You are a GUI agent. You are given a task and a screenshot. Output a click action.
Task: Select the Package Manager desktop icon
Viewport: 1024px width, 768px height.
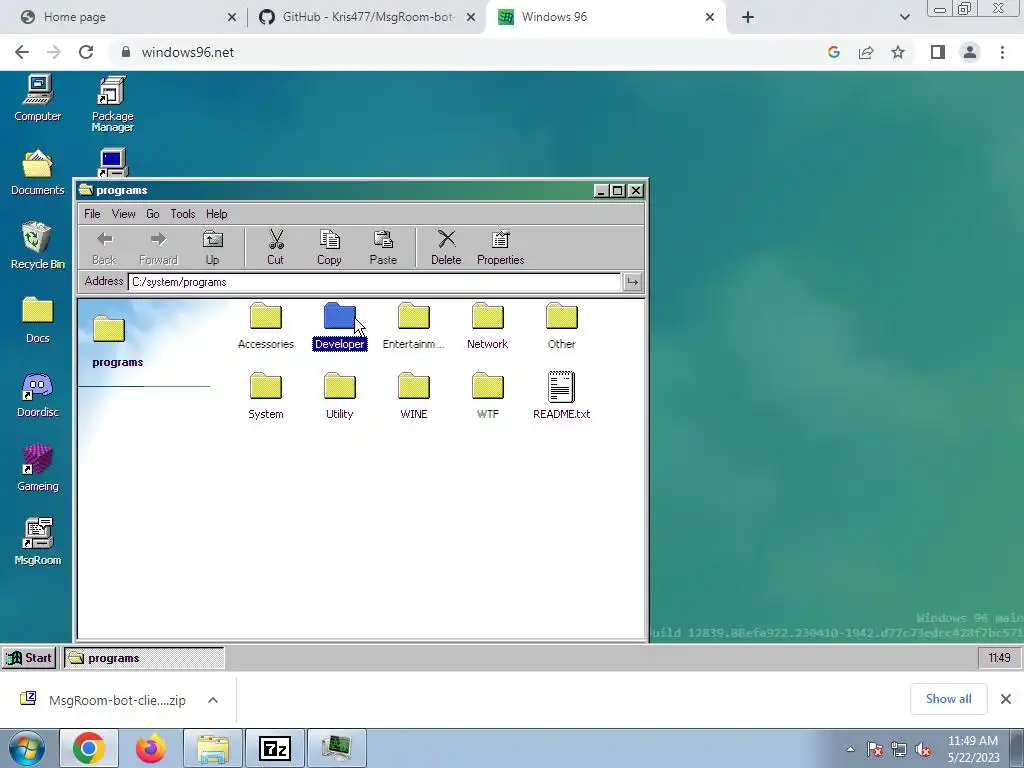(x=112, y=104)
